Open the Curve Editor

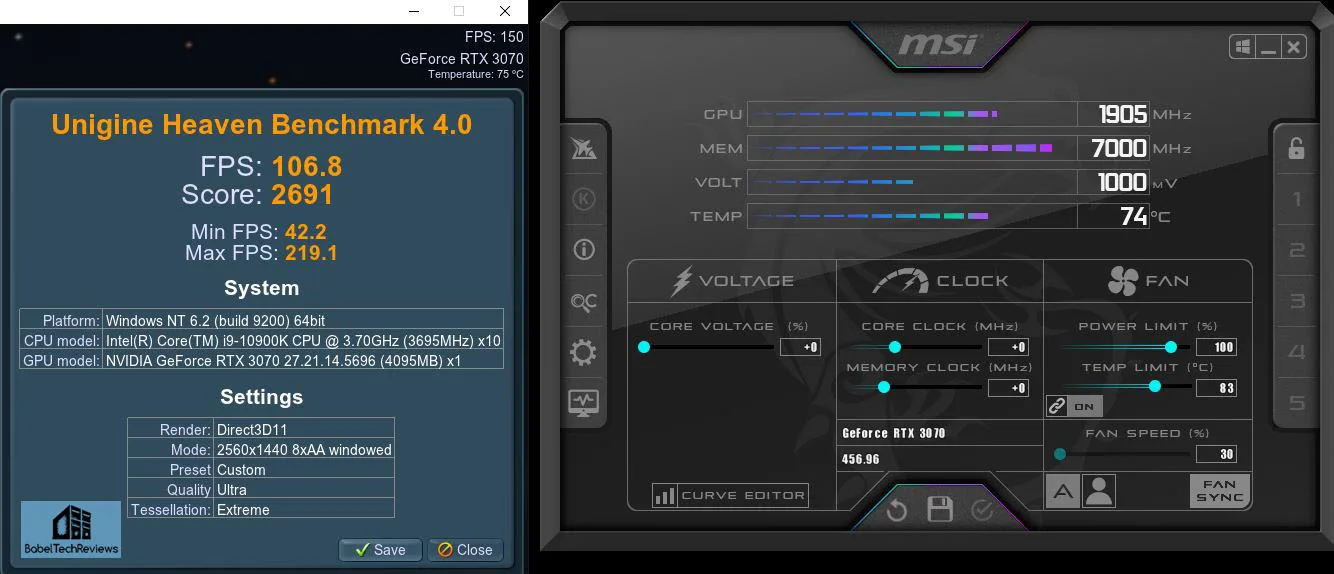click(730, 495)
